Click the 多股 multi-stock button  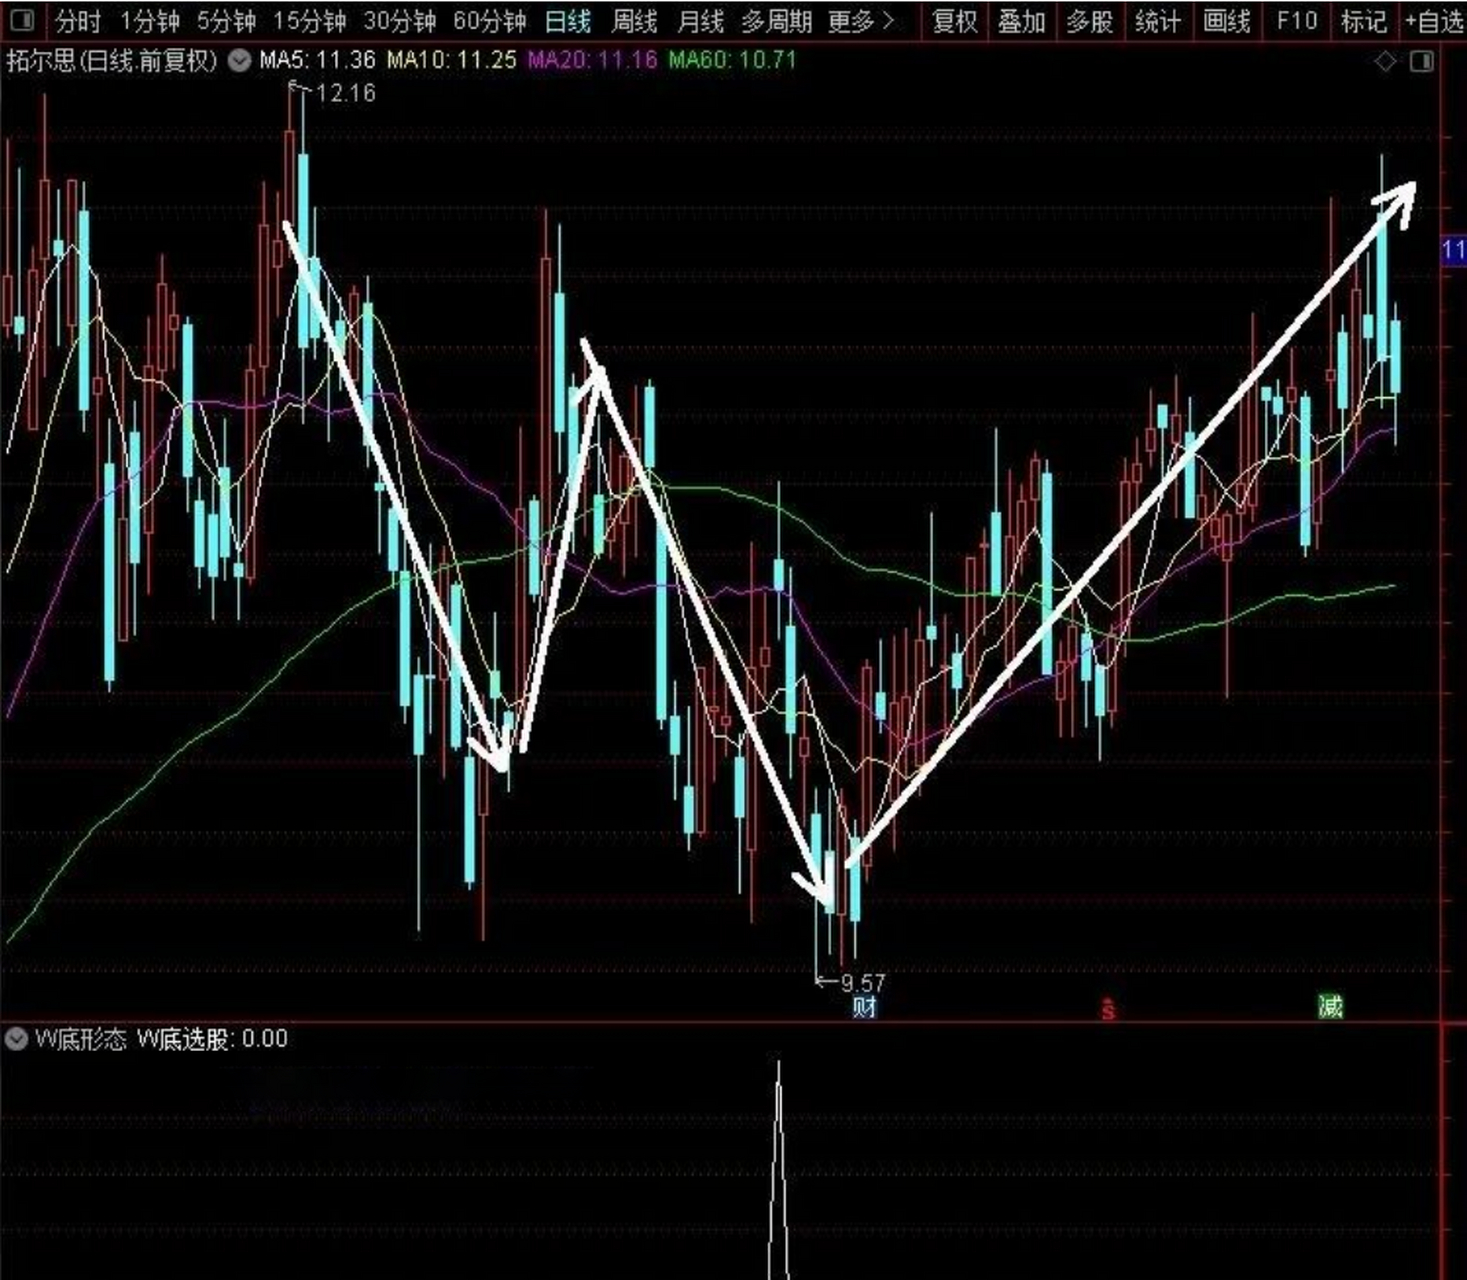point(1089,20)
